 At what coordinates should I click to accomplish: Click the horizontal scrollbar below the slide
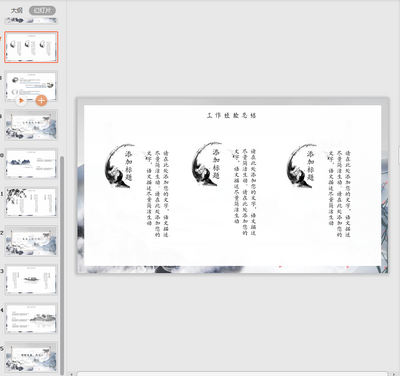click(232, 374)
